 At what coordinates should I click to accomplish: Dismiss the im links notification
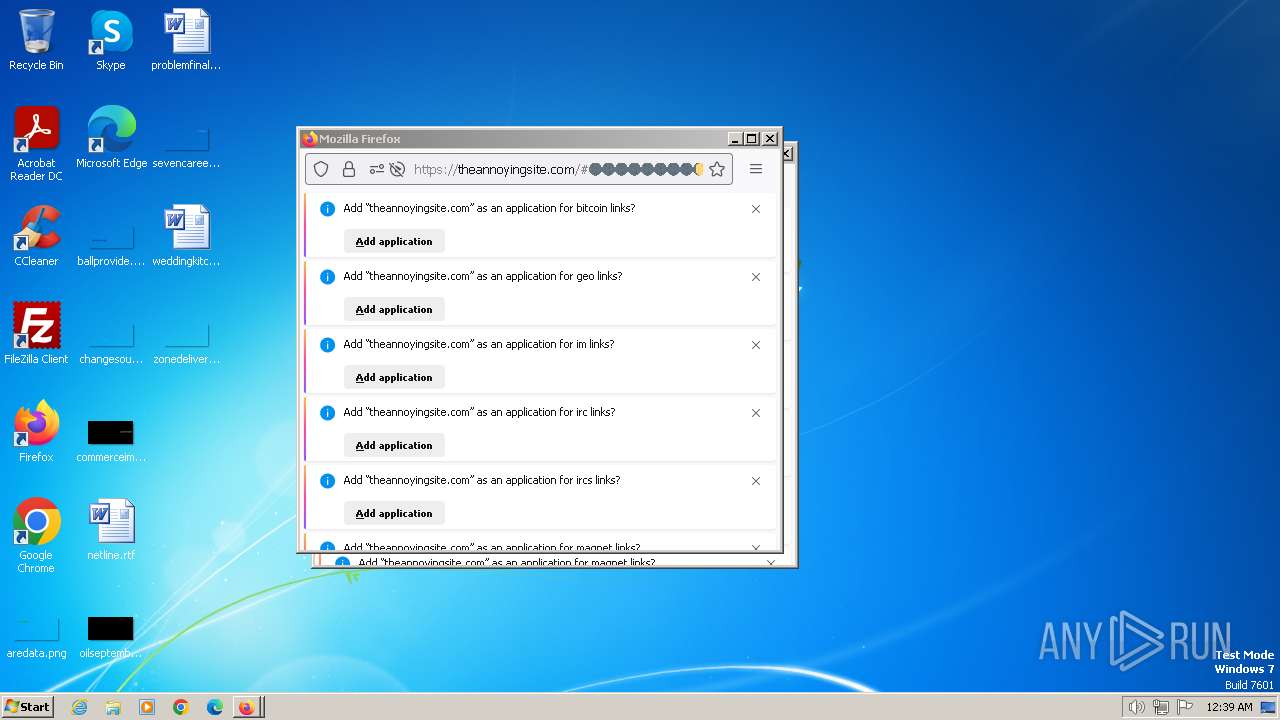click(x=756, y=345)
